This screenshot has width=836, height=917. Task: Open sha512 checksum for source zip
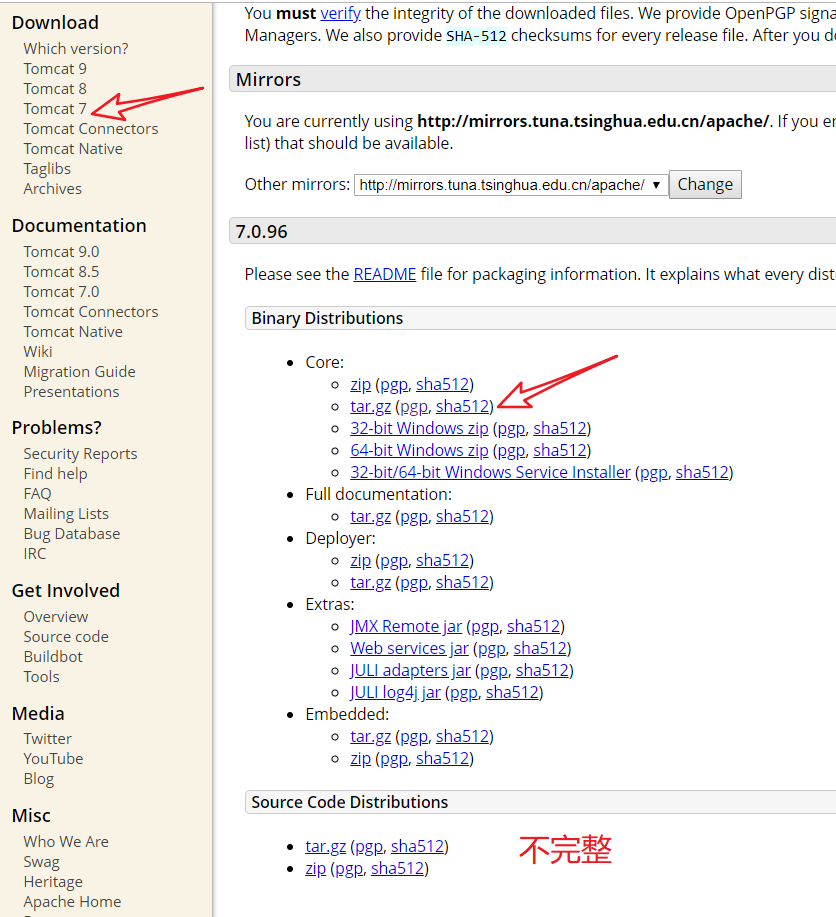(x=397, y=869)
